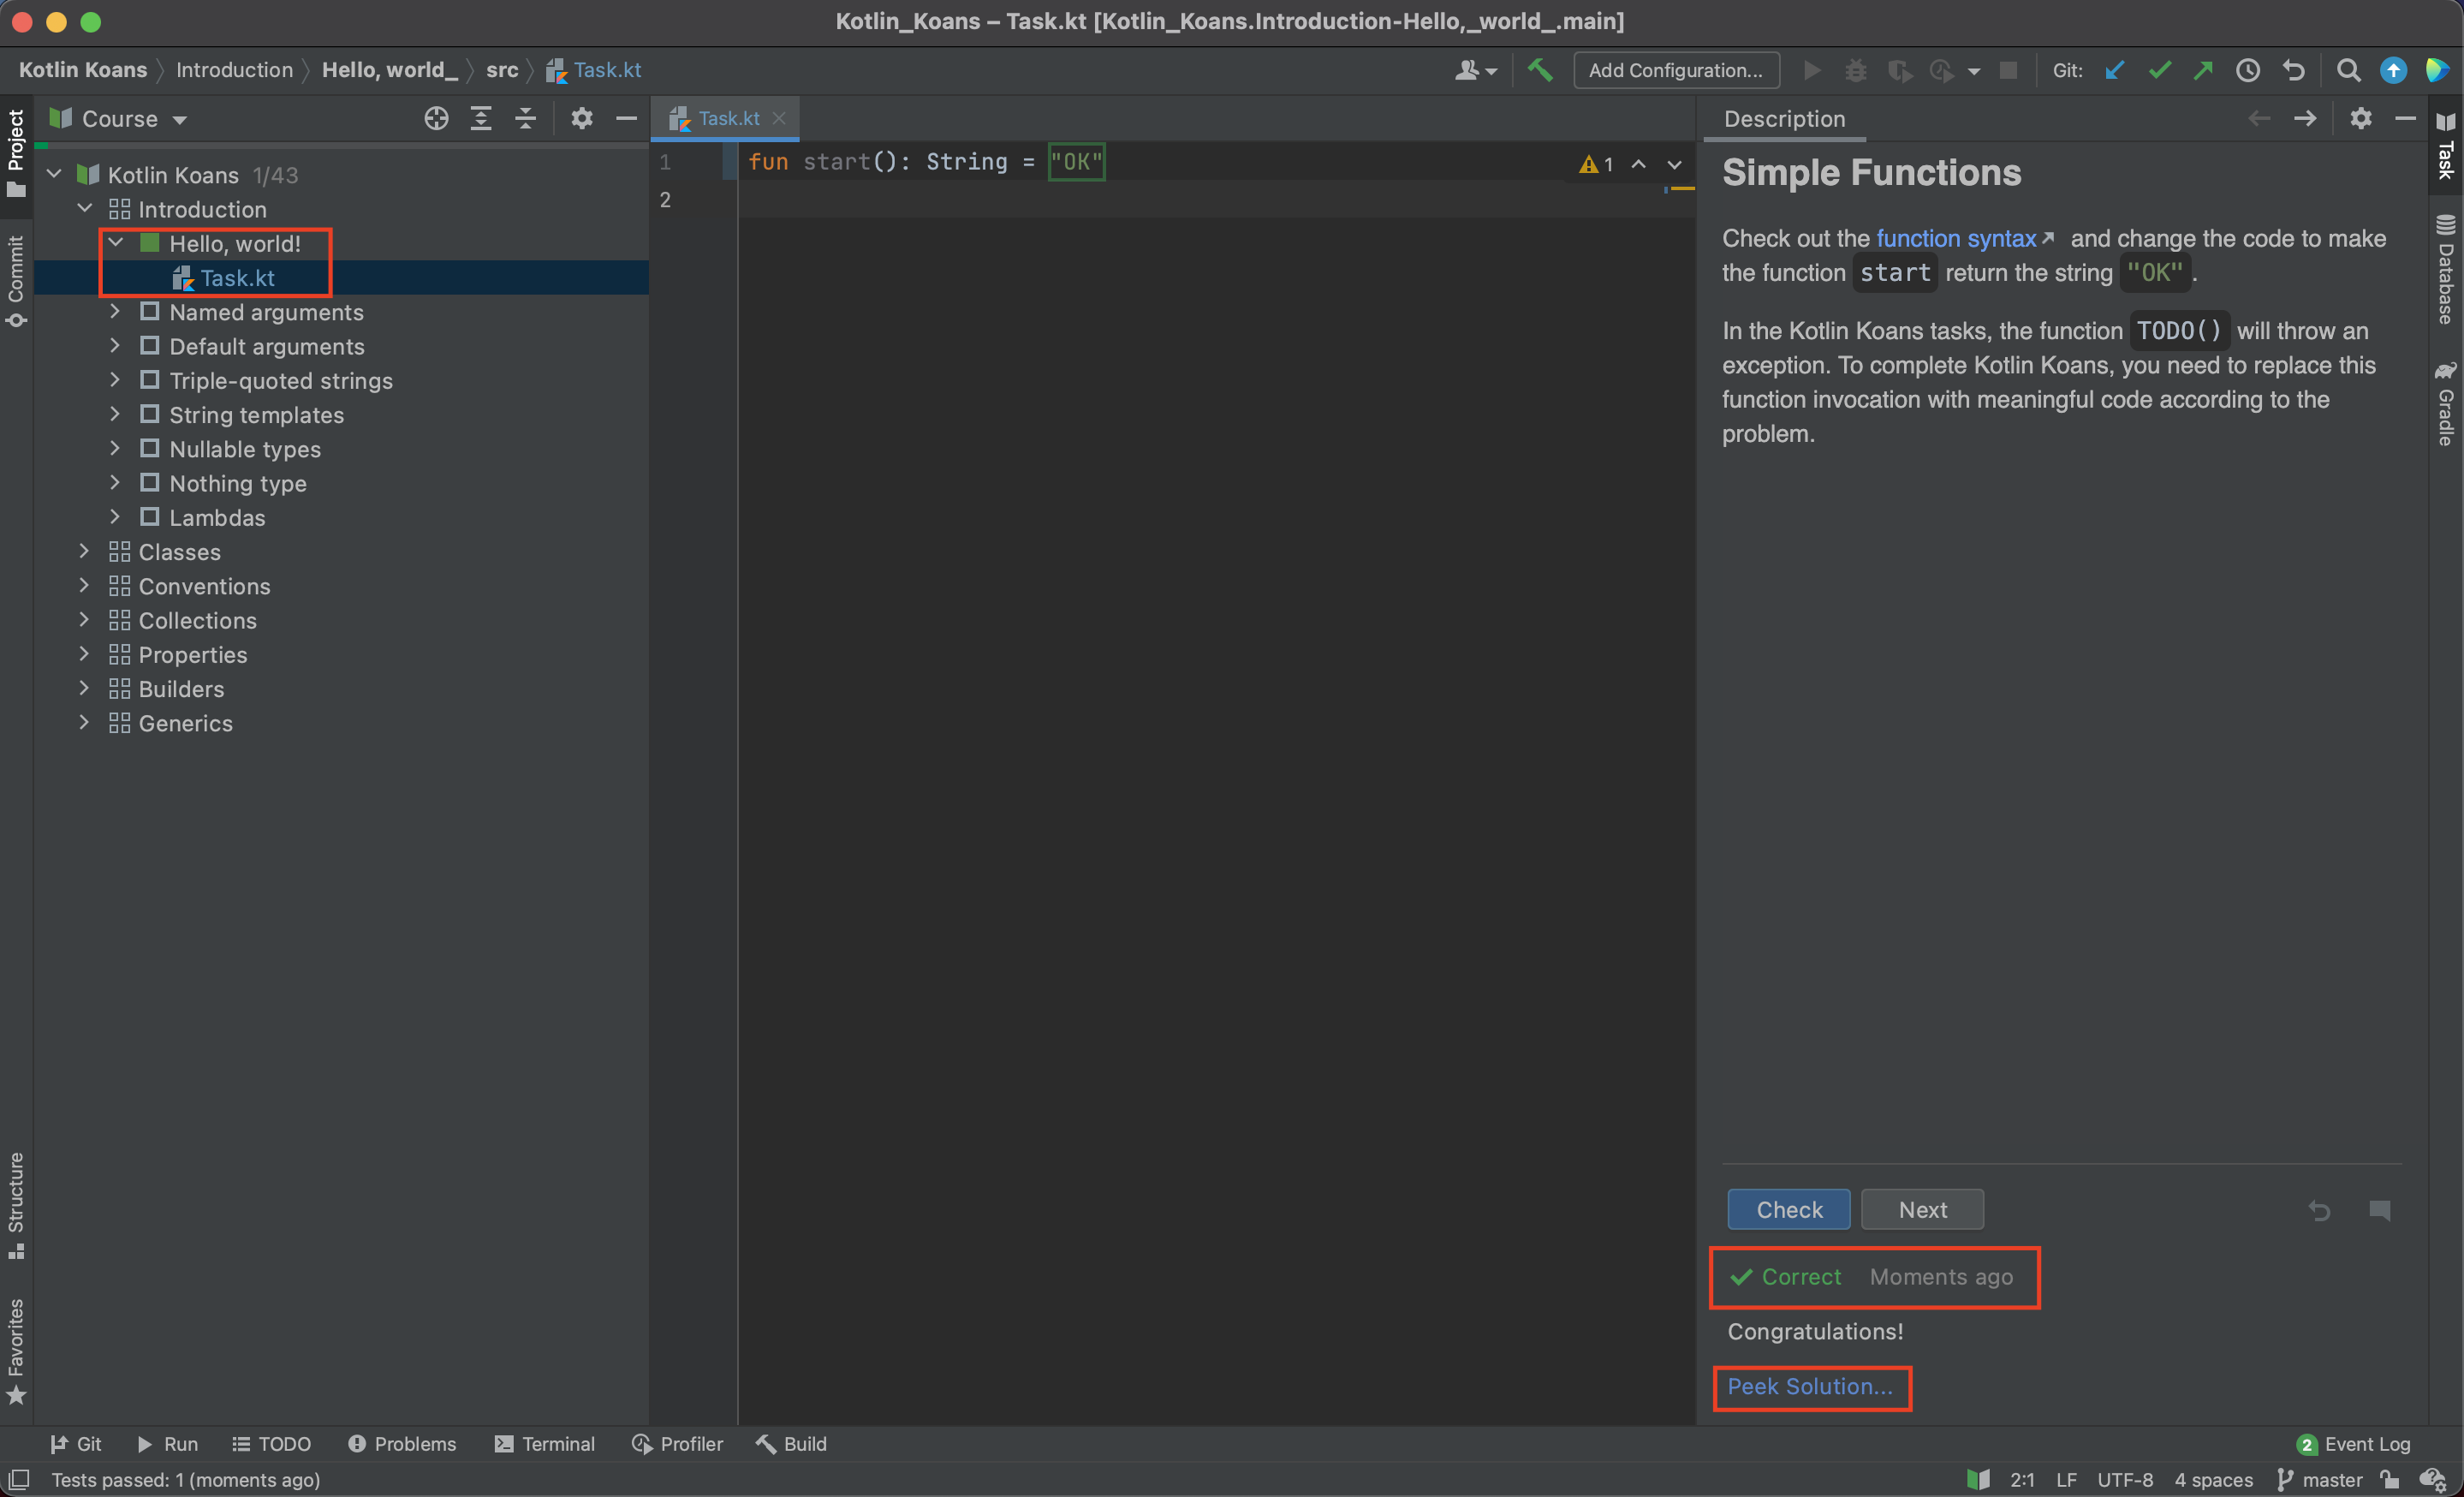Viewport: 2464px width, 1497px height.
Task: Open the Course view dropdown
Action: pos(180,120)
